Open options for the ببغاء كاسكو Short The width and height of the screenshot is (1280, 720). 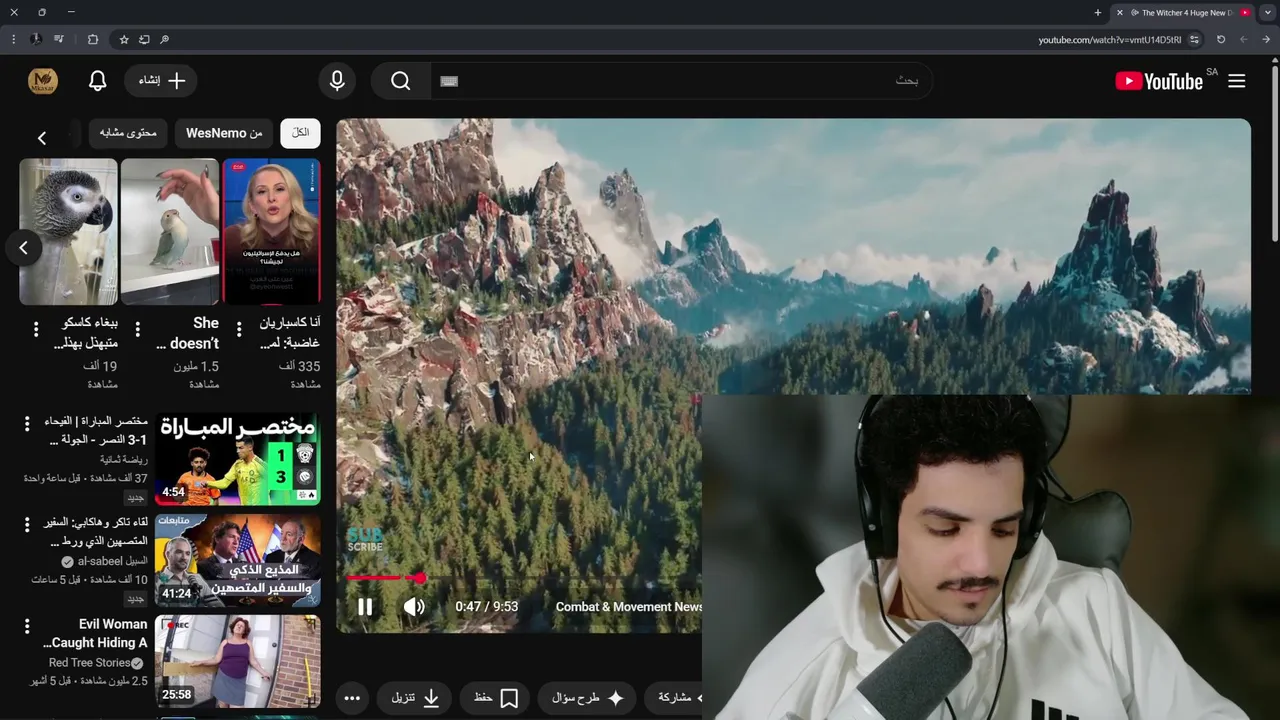36,329
